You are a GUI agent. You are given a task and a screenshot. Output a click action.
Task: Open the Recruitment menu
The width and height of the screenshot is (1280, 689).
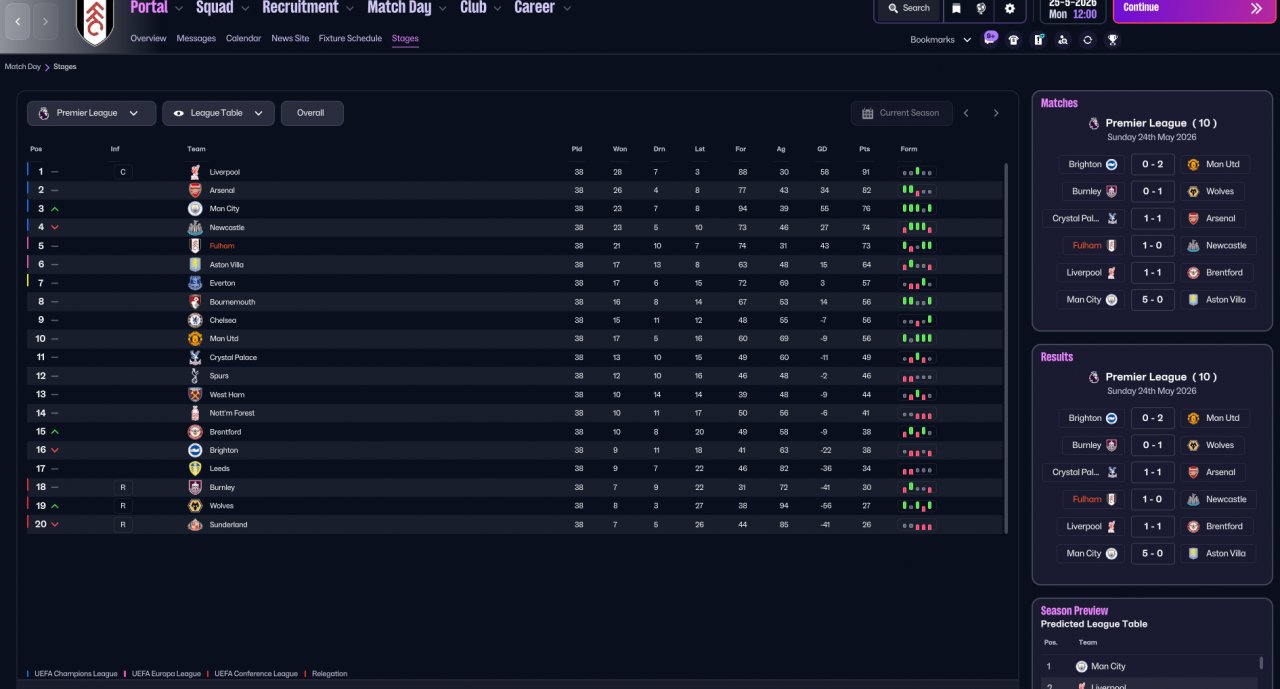(300, 8)
